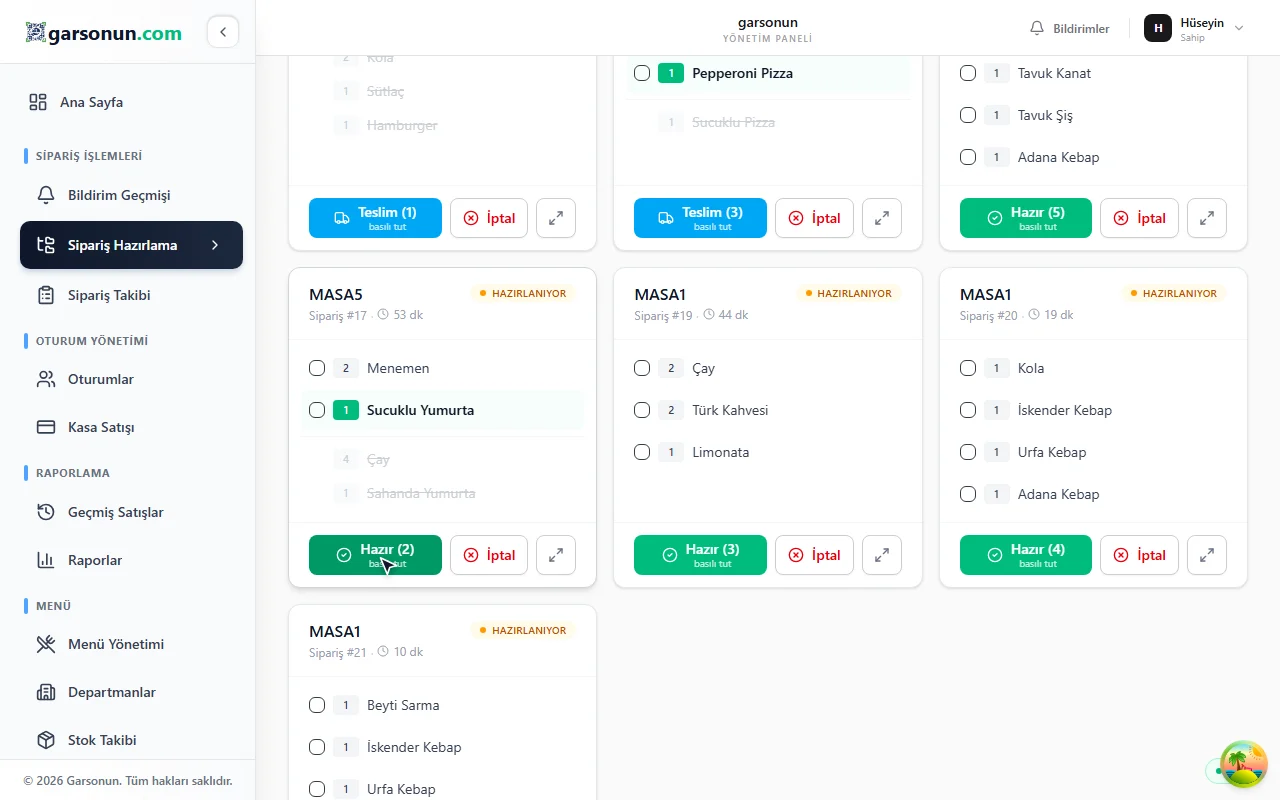
Task: Expand the Sipariş Hazırlama menu arrow
Action: coord(215,245)
